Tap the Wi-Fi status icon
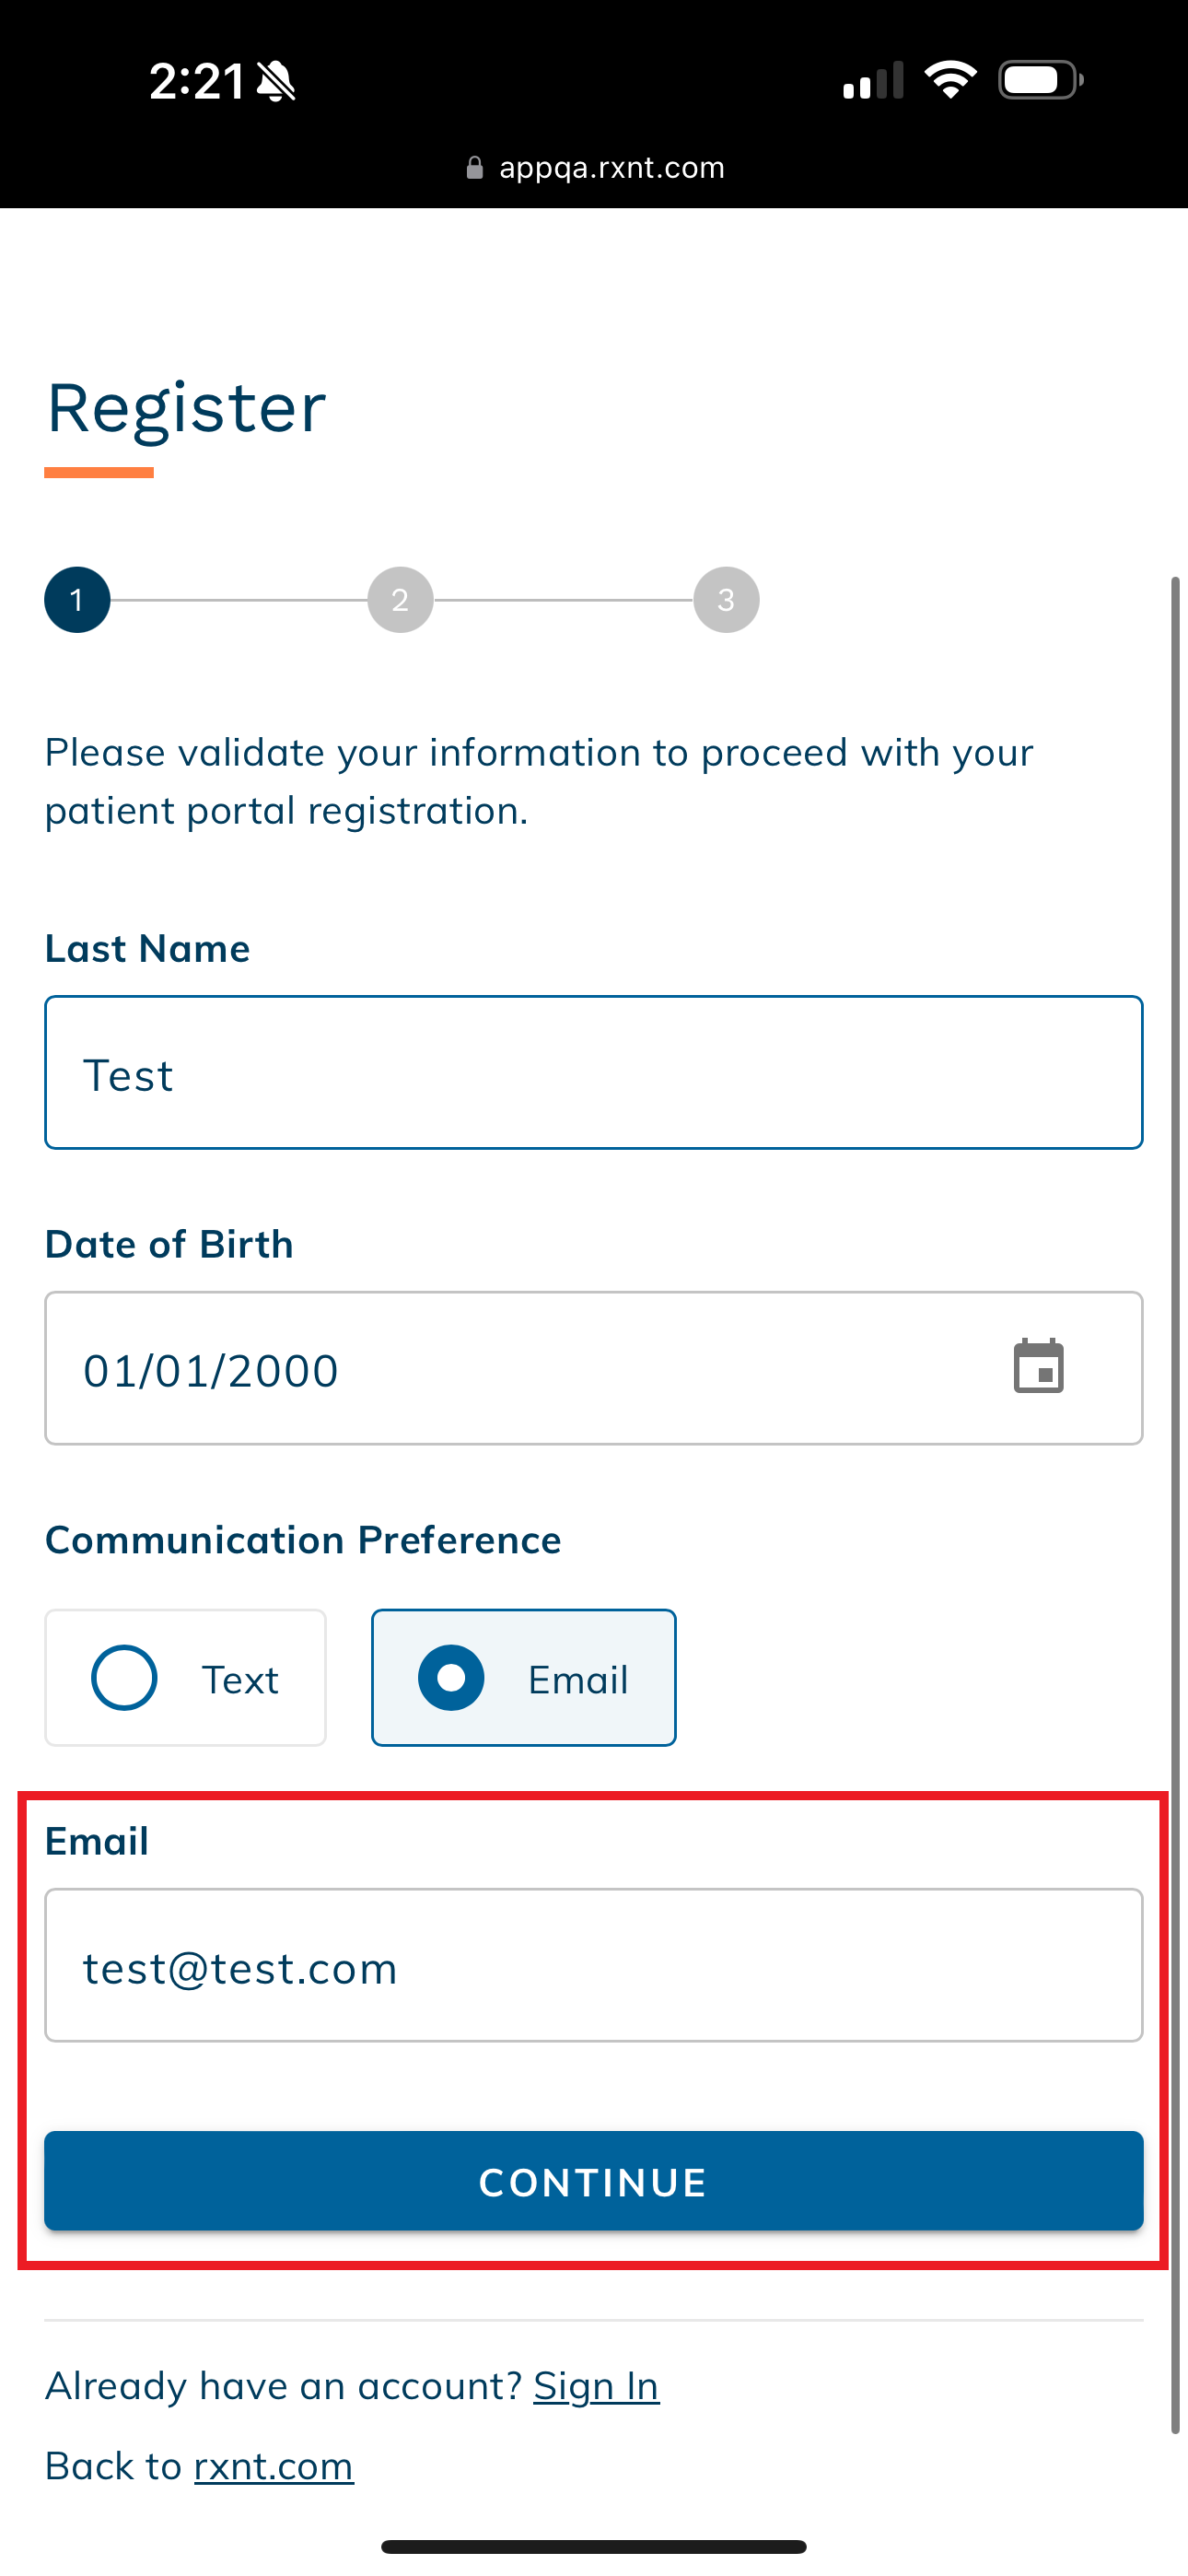Viewport: 1188px width, 2576px height. pyautogui.click(x=950, y=80)
